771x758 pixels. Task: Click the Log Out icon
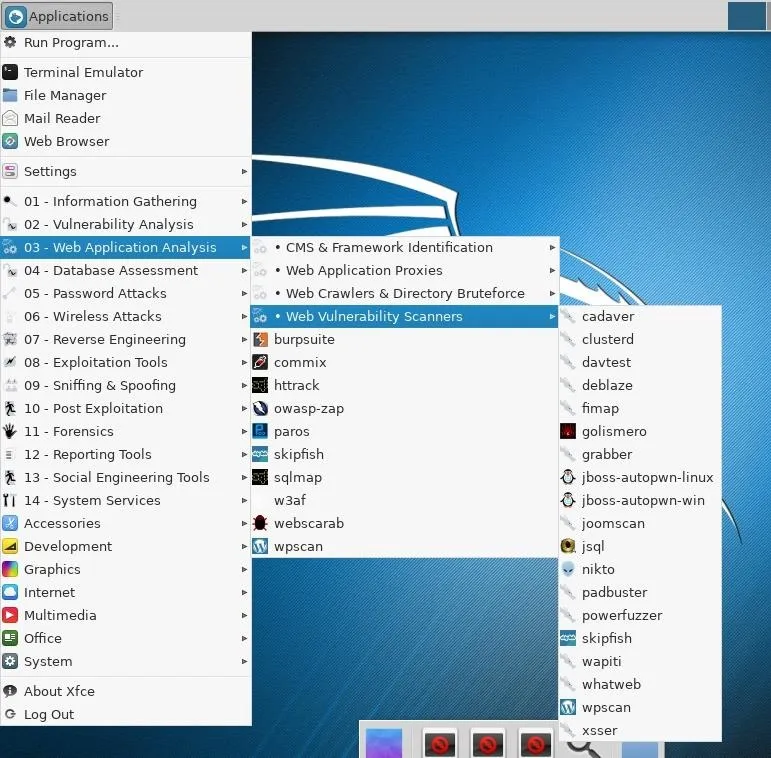point(10,714)
